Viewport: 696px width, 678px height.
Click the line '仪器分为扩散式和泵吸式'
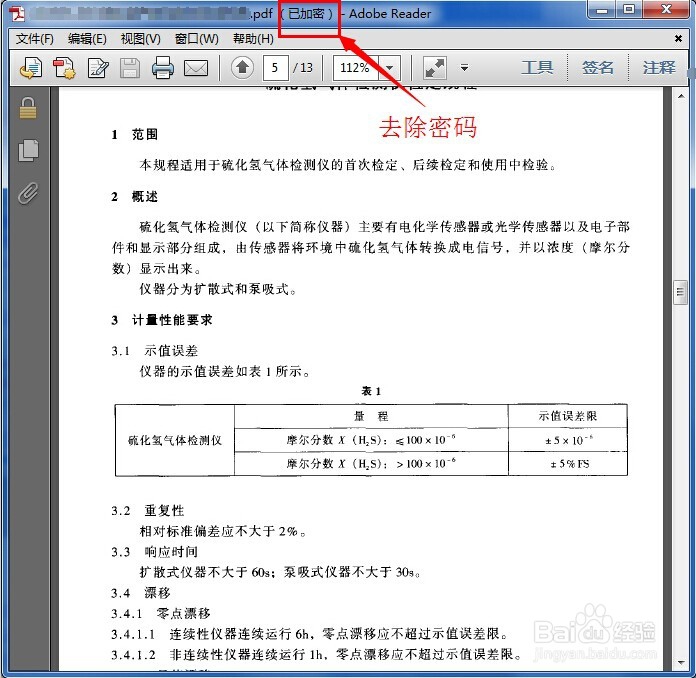(218, 289)
